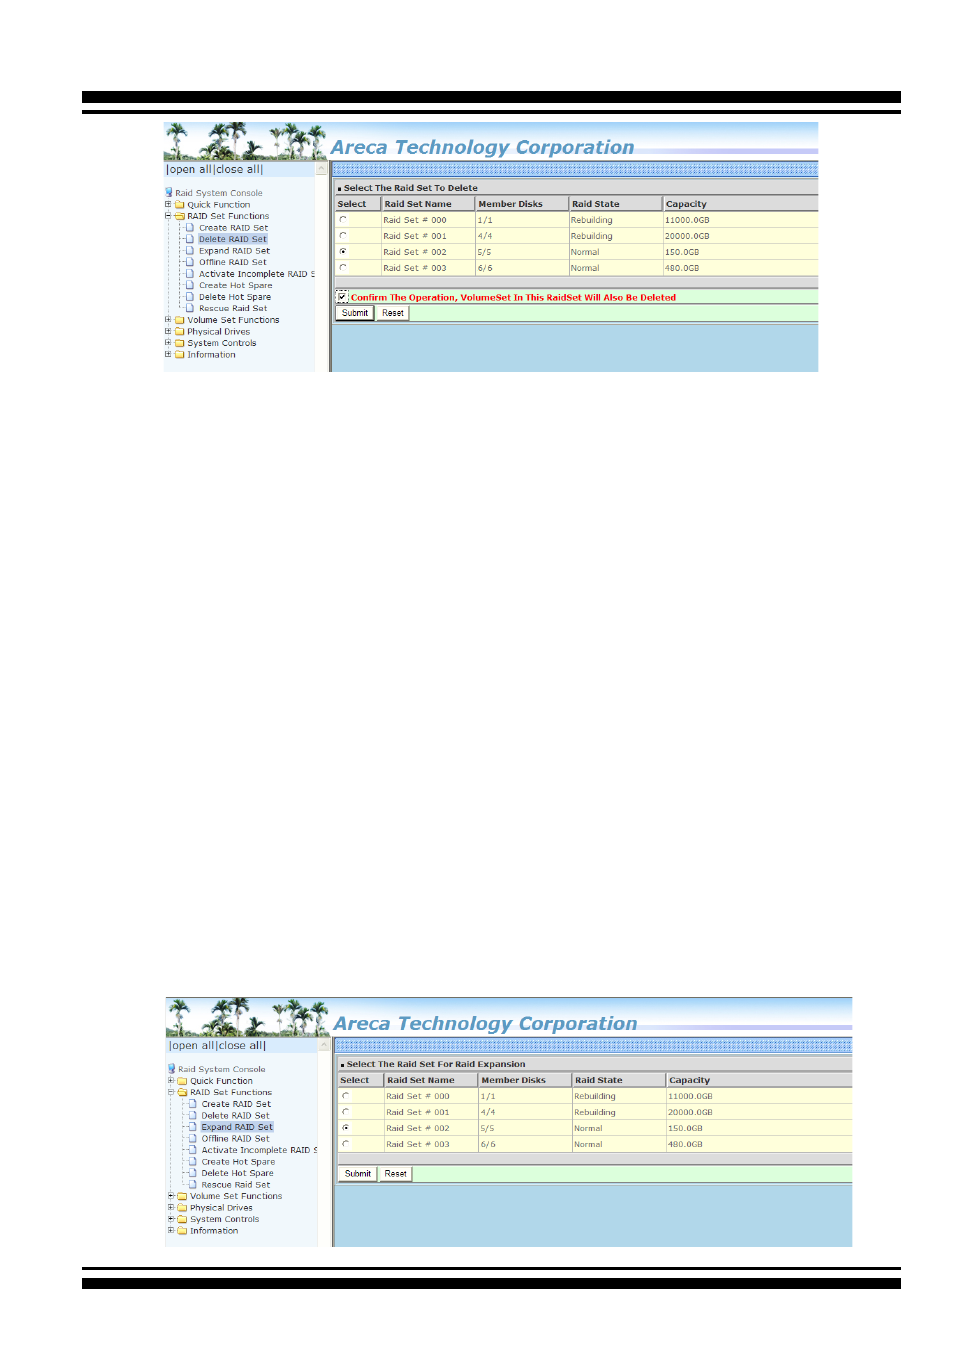Click Physical Drives folder icon in delete-page tree
This screenshot has width=954, height=1354.
180,332
